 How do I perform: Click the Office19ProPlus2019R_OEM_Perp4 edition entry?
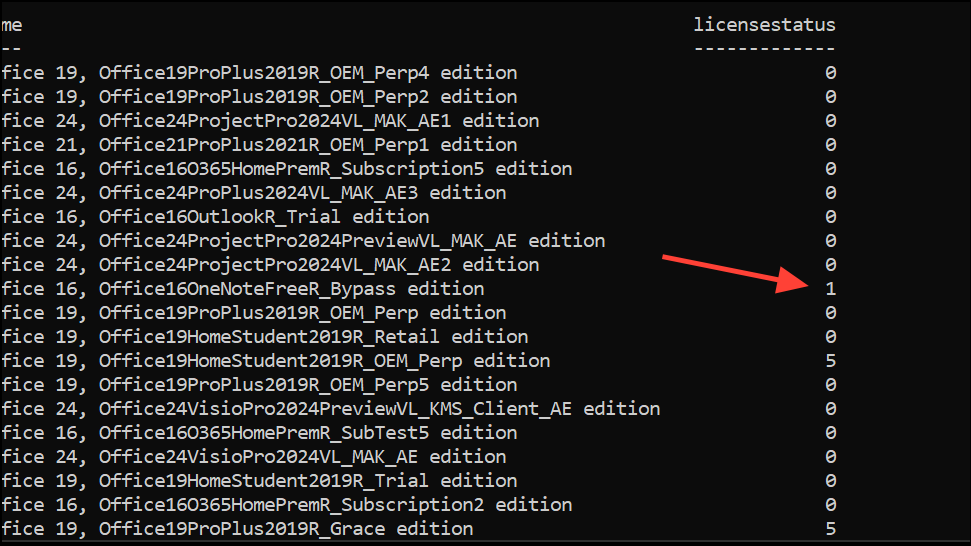307,73
